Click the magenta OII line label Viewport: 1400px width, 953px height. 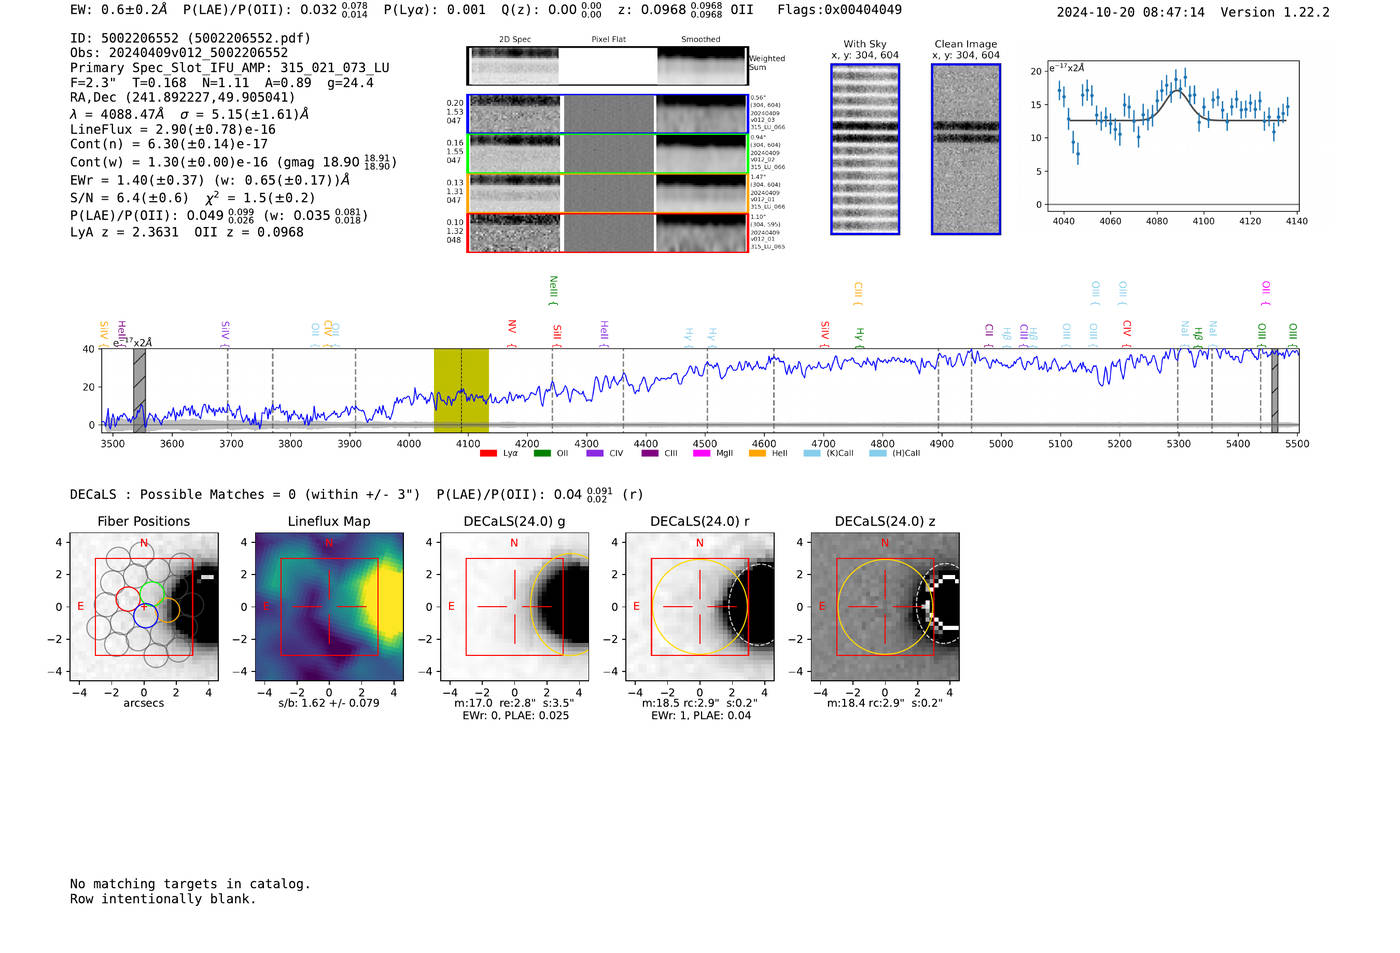tap(1266, 292)
